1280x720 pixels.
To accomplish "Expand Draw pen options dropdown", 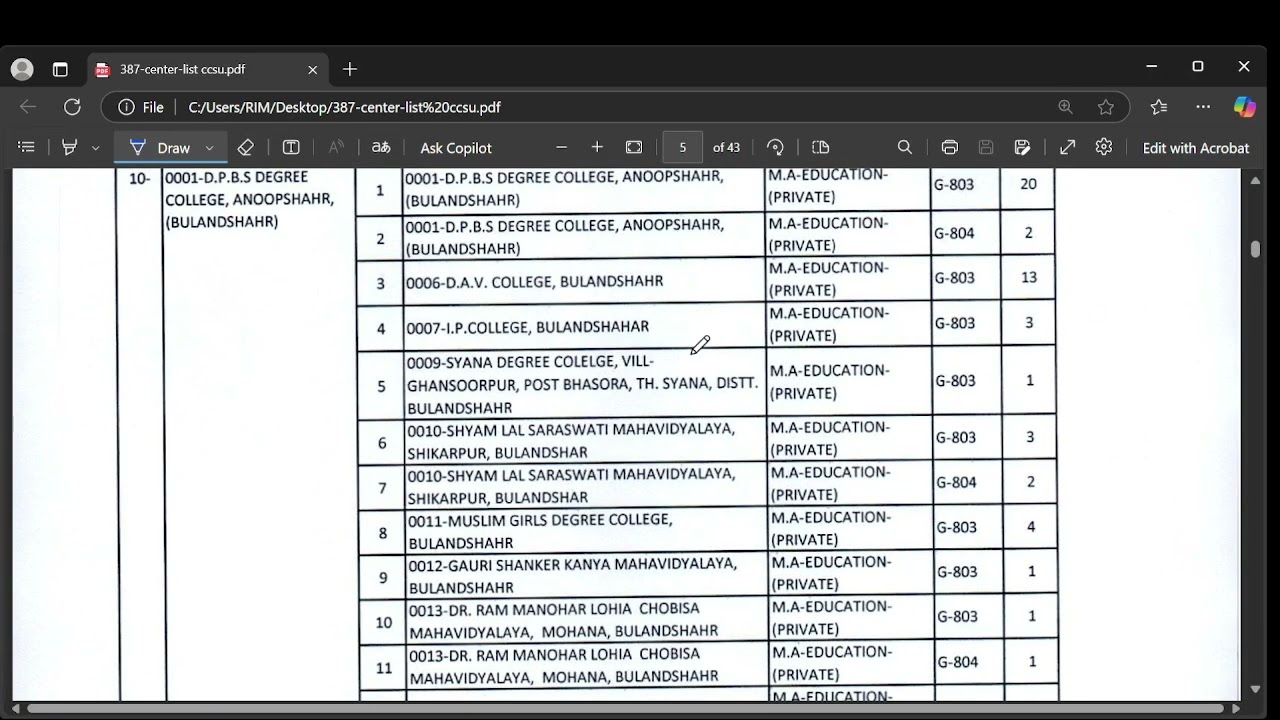I will [x=209, y=148].
